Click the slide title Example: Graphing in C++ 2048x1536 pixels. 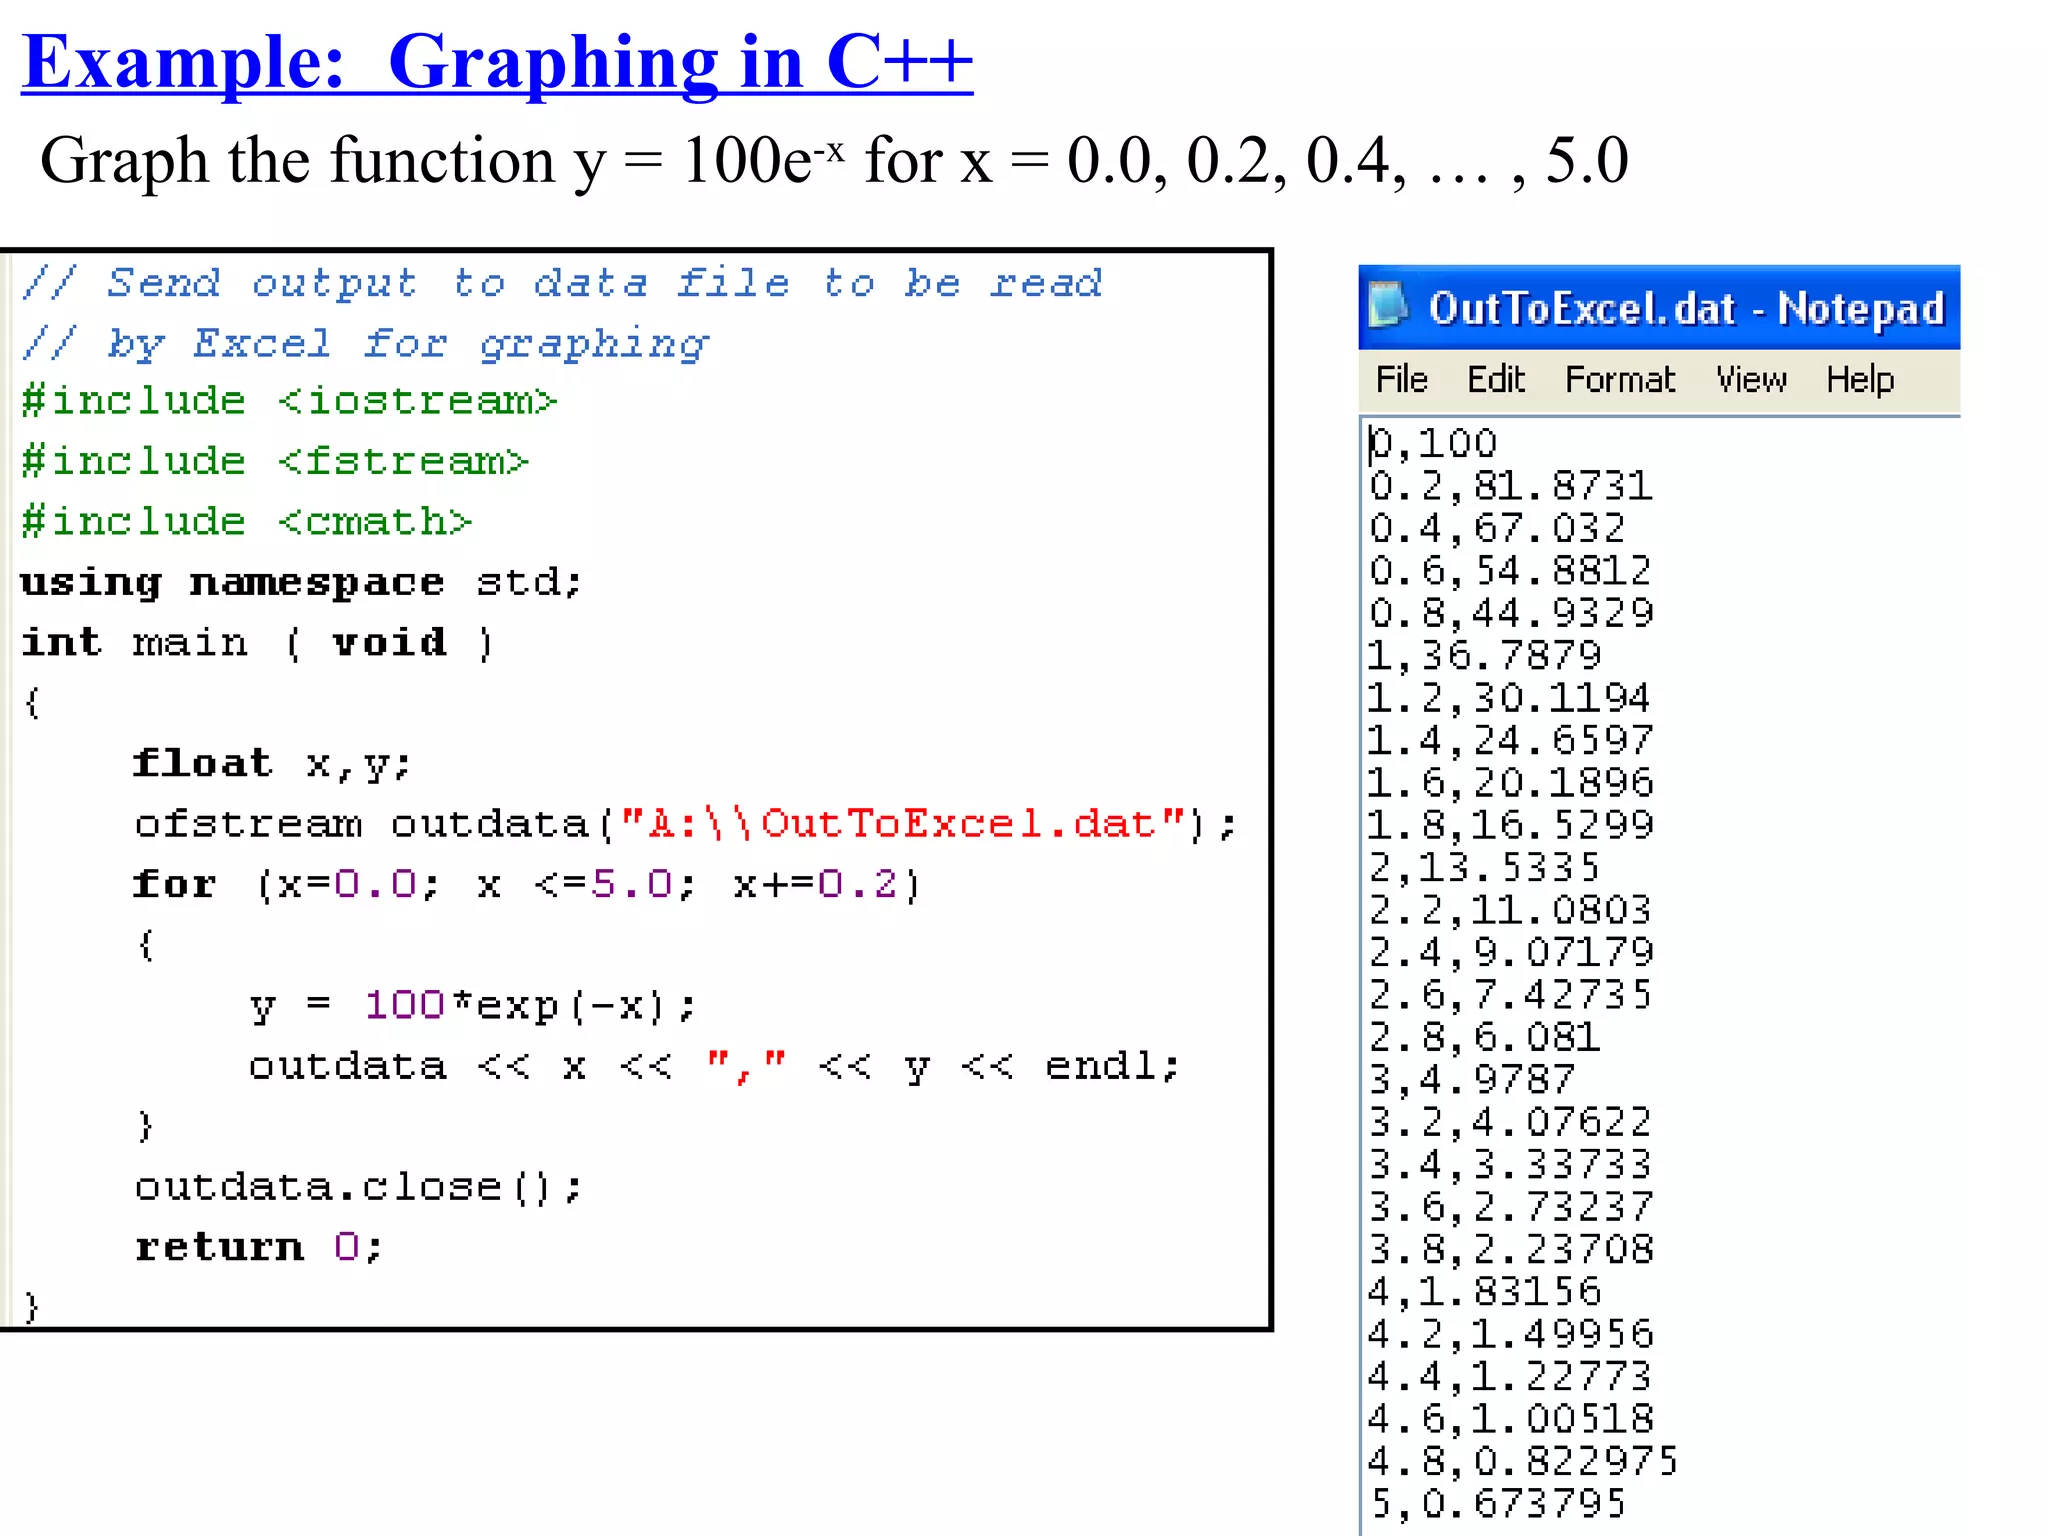pyautogui.click(x=497, y=62)
